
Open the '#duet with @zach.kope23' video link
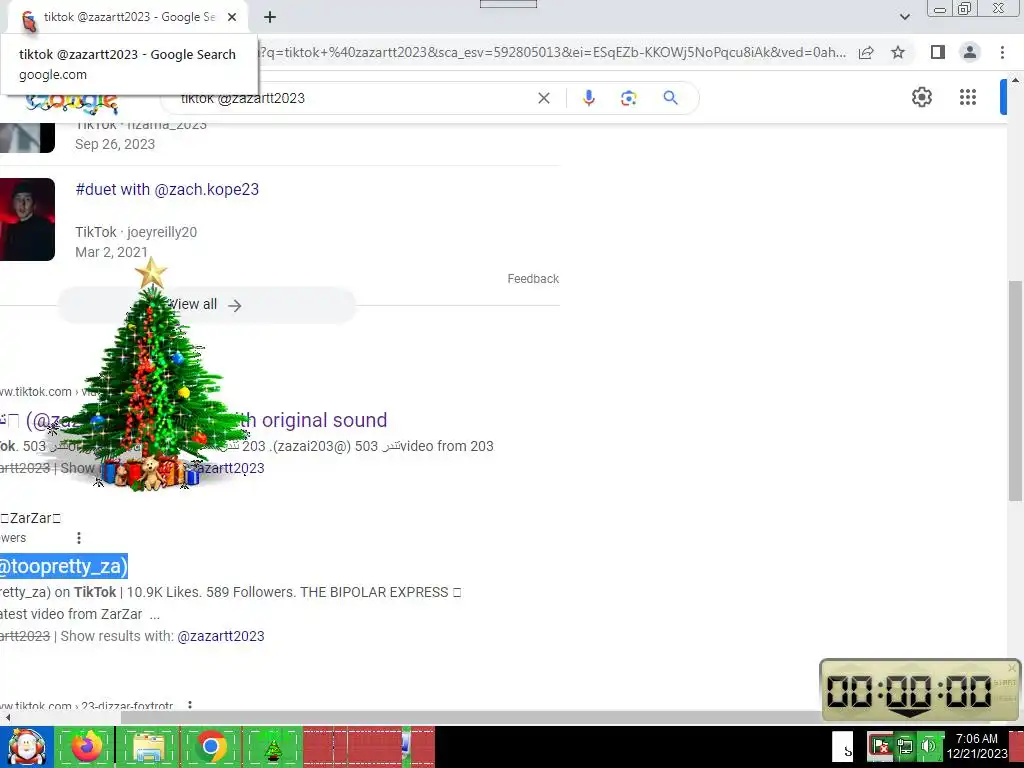pyautogui.click(x=167, y=189)
